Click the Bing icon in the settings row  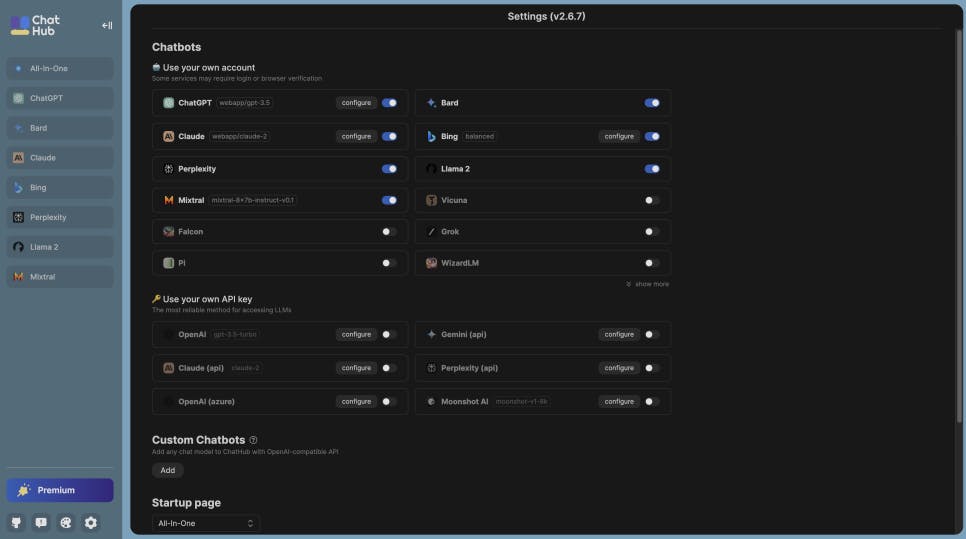[x=431, y=136]
